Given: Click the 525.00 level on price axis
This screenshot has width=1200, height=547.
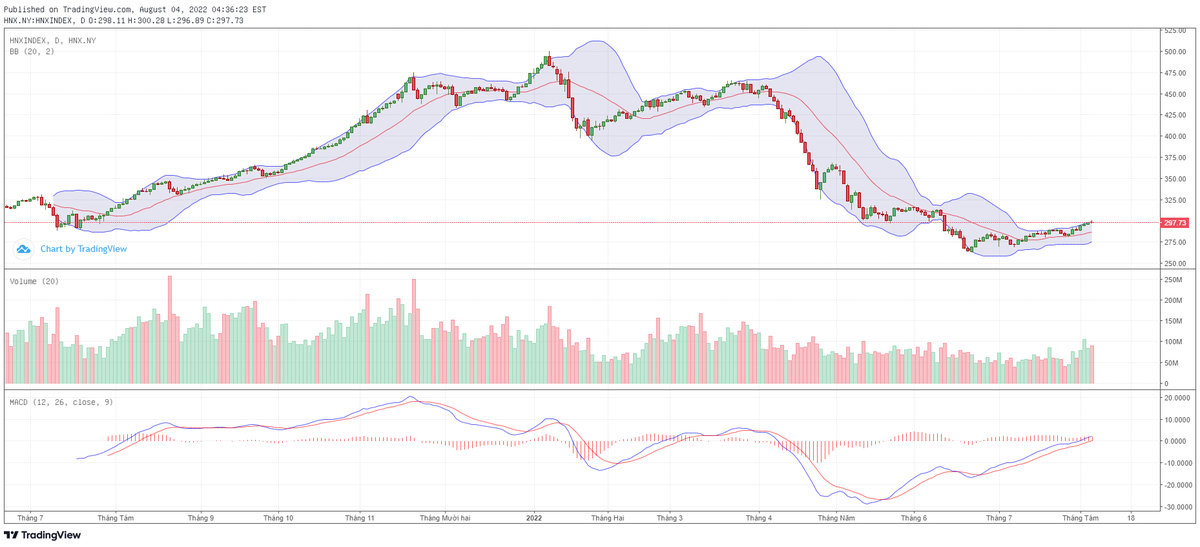Looking at the screenshot, I should point(1174,31).
